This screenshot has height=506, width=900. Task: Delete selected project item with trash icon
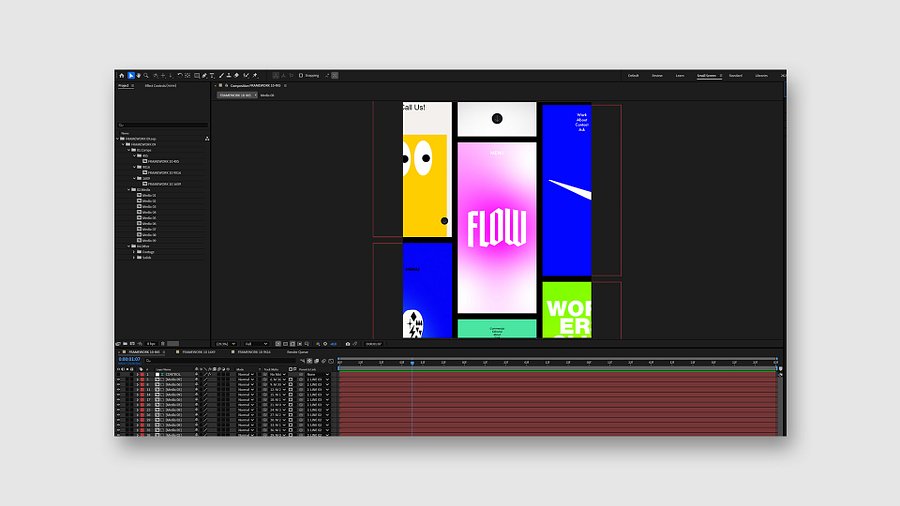coord(163,344)
